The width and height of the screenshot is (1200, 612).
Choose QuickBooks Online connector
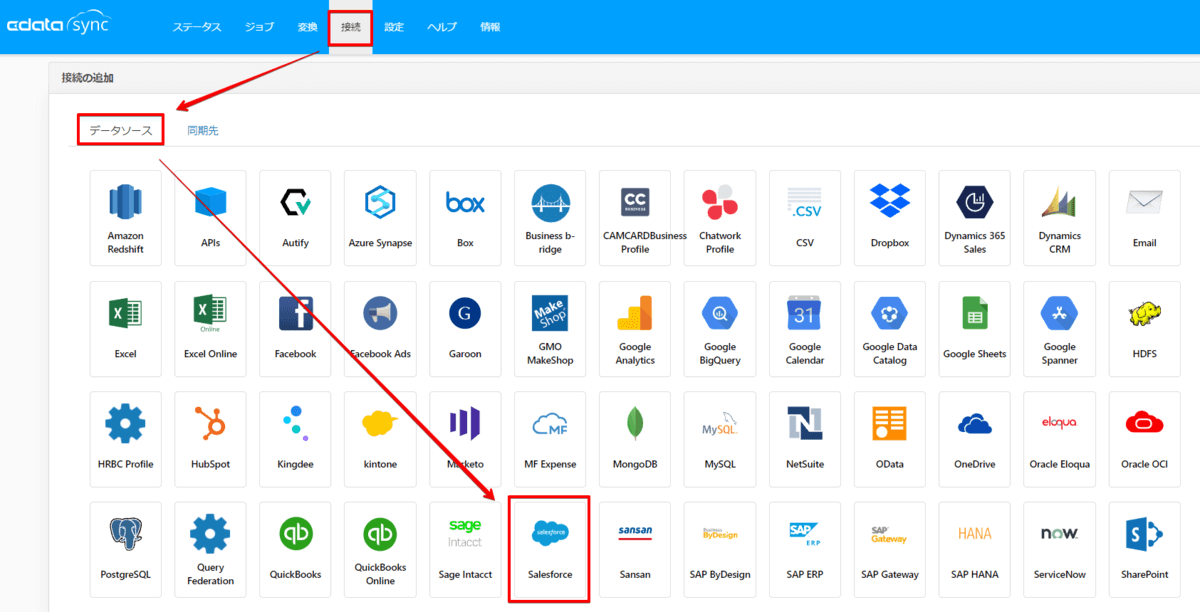point(381,550)
